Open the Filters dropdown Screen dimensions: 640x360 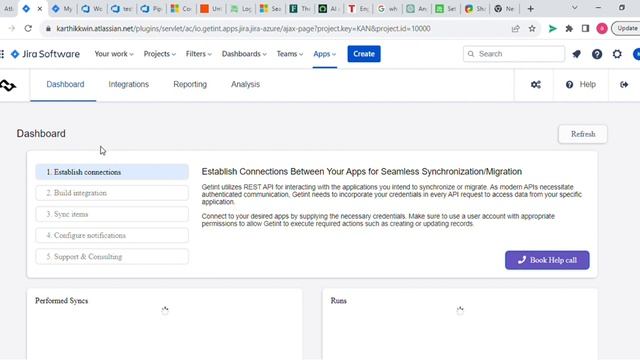pos(199,54)
